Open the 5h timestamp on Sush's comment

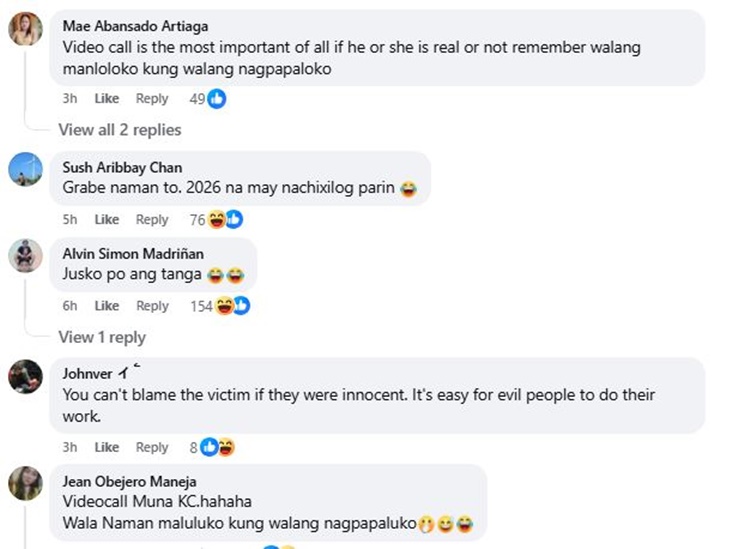[x=70, y=220]
